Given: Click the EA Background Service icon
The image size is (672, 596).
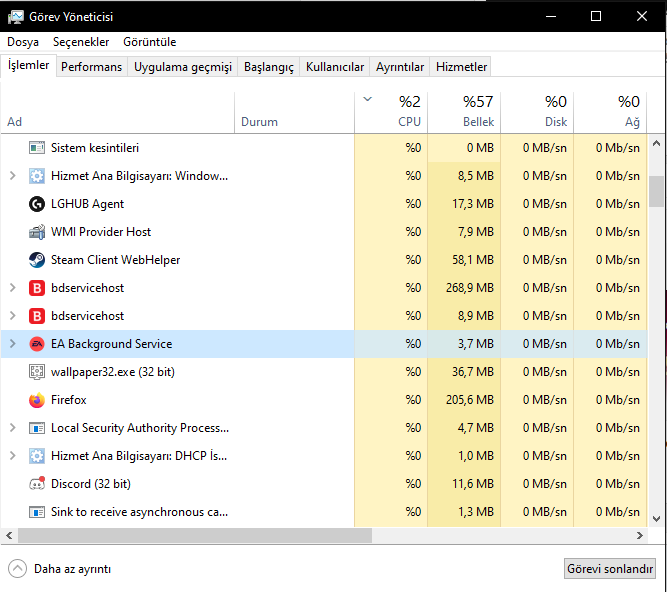Looking at the screenshot, I should point(37,344).
